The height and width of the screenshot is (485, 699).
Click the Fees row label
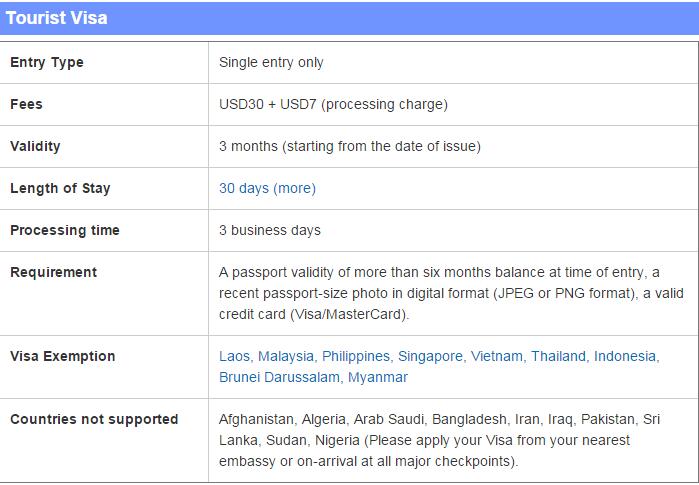(26, 104)
